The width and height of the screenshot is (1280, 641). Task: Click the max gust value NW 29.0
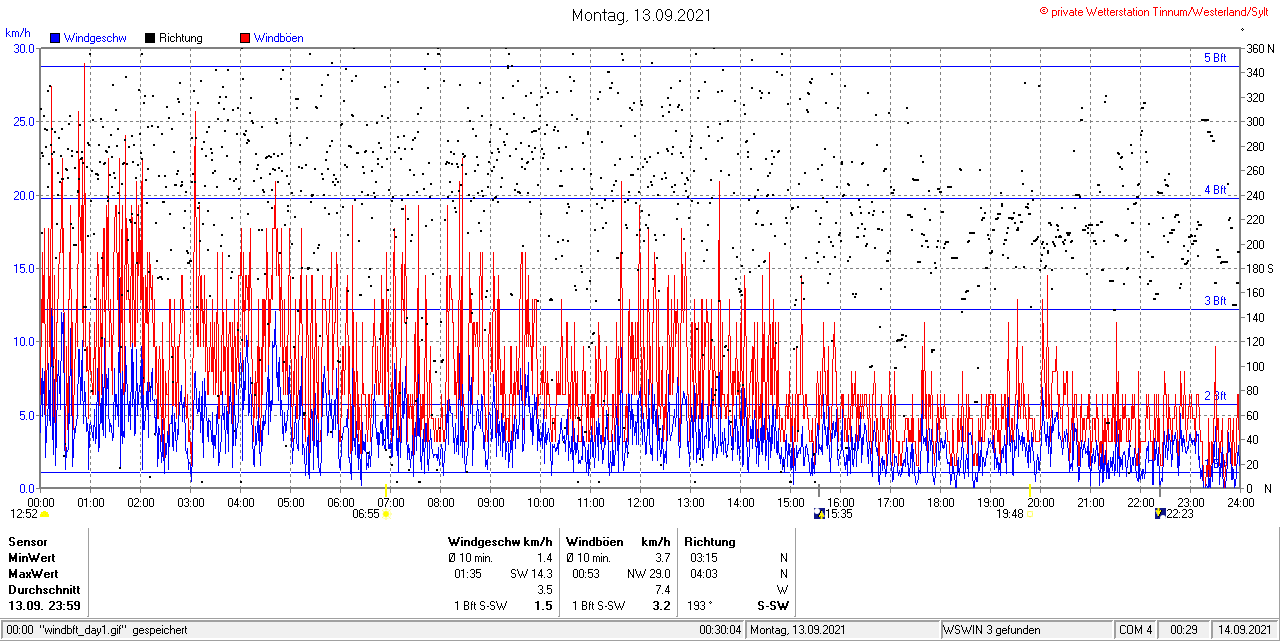(x=648, y=574)
